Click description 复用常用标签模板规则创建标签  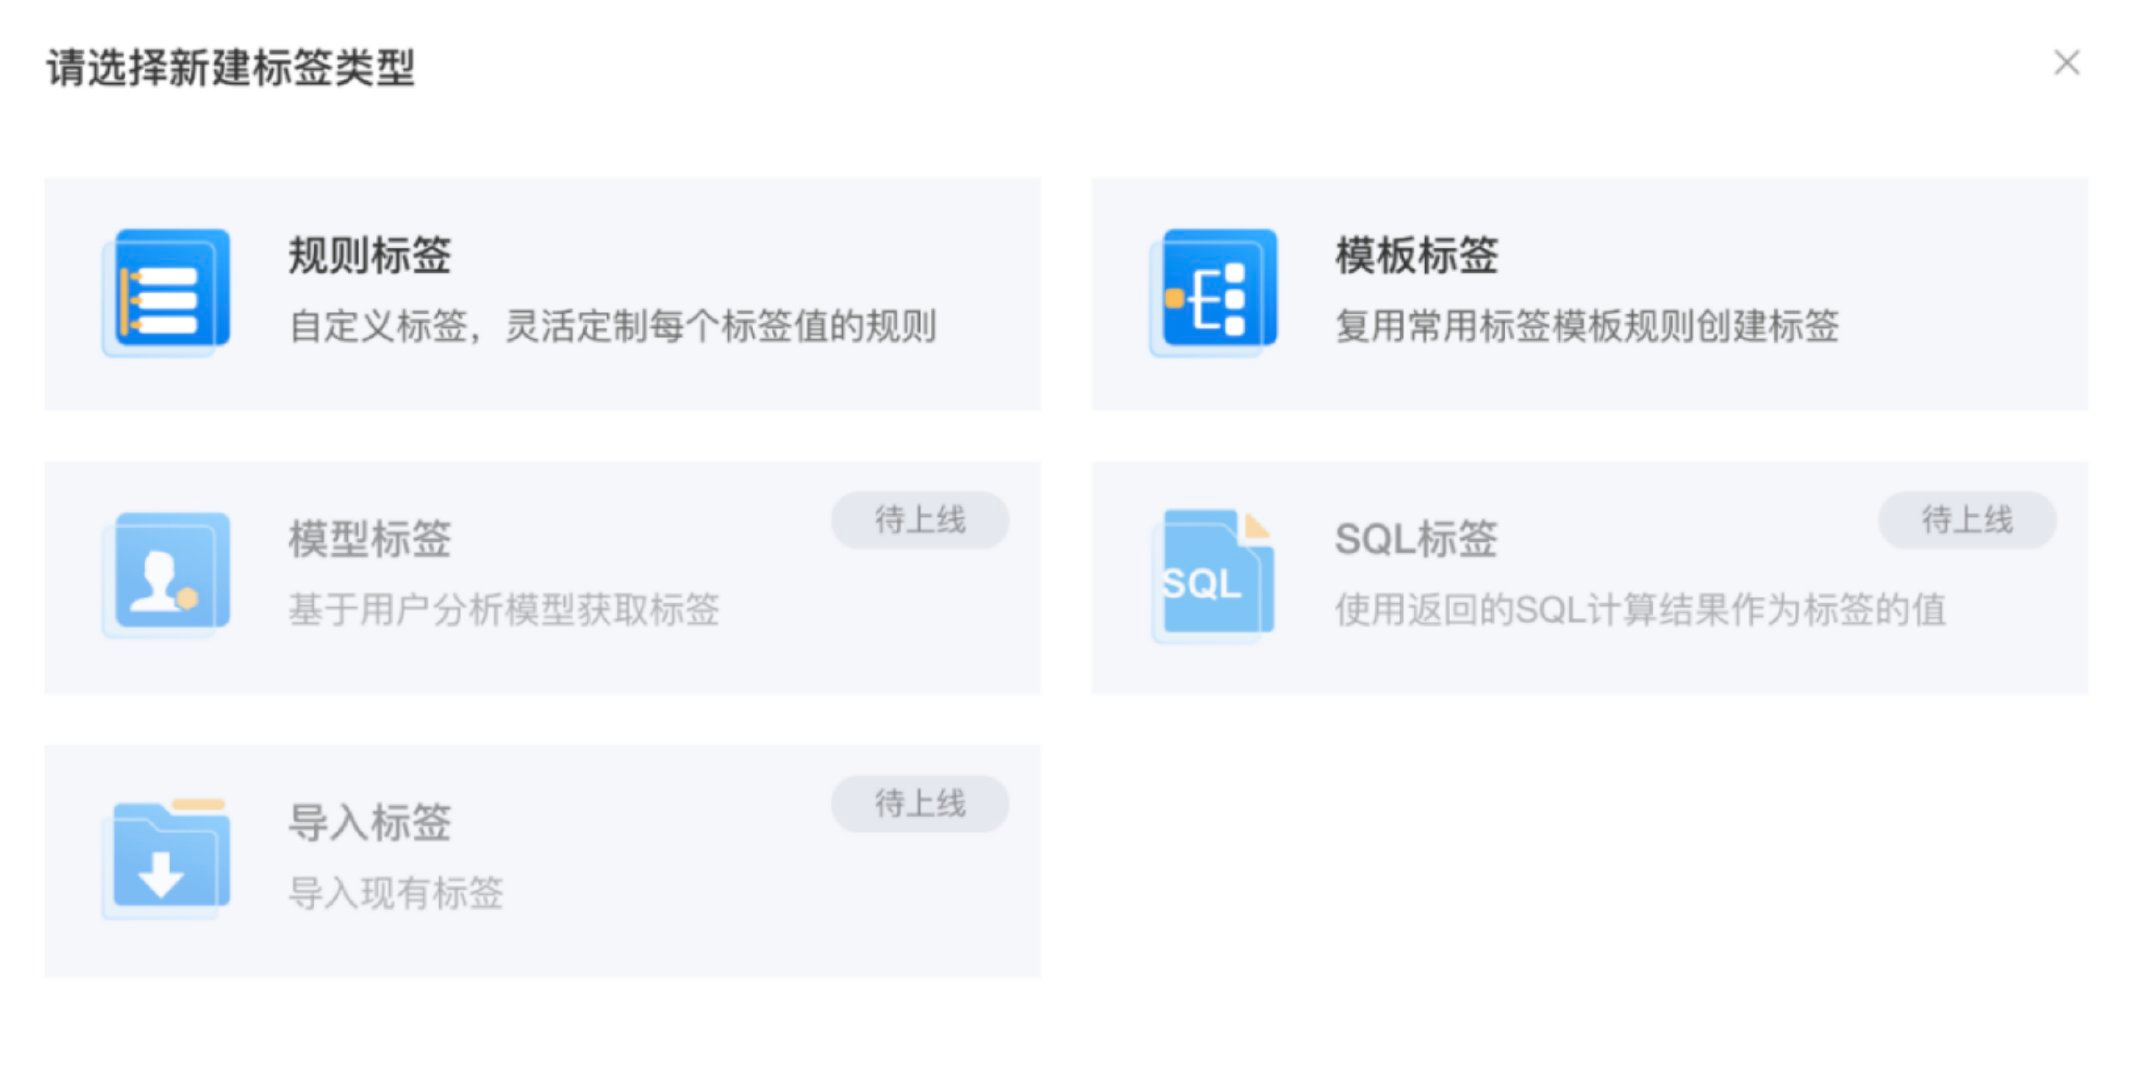point(1588,326)
